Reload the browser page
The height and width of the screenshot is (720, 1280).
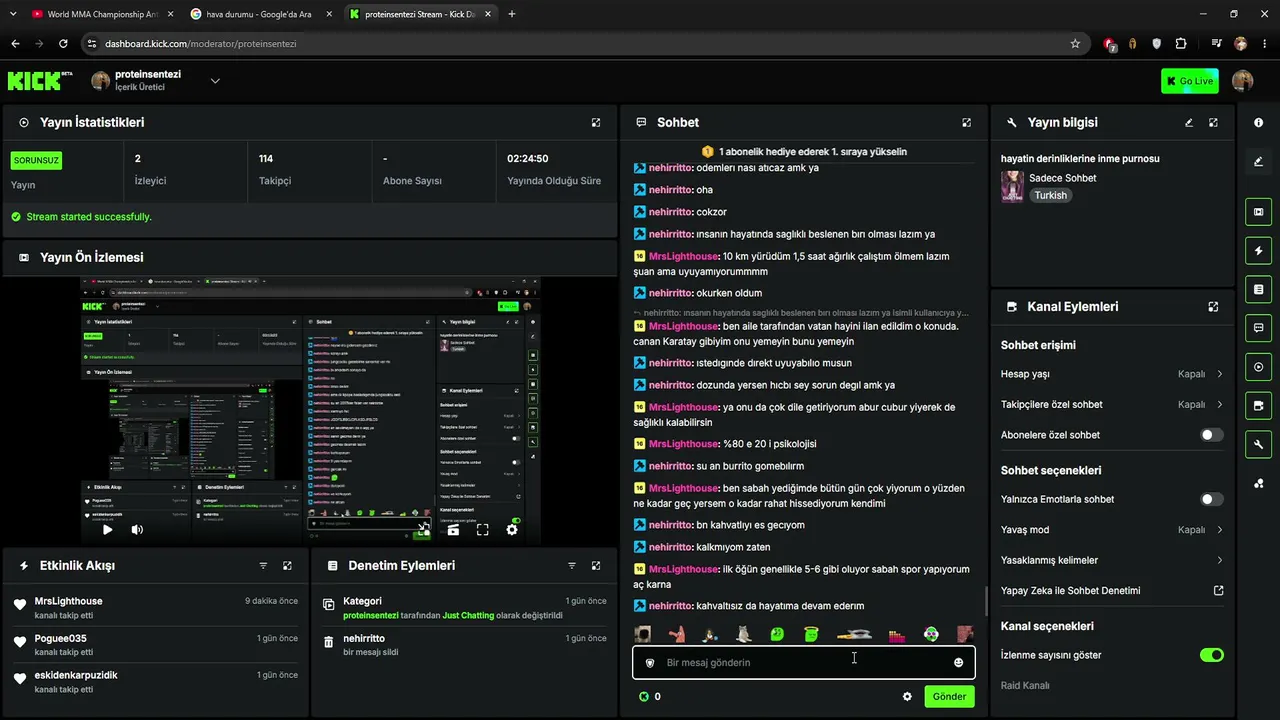point(63,44)
